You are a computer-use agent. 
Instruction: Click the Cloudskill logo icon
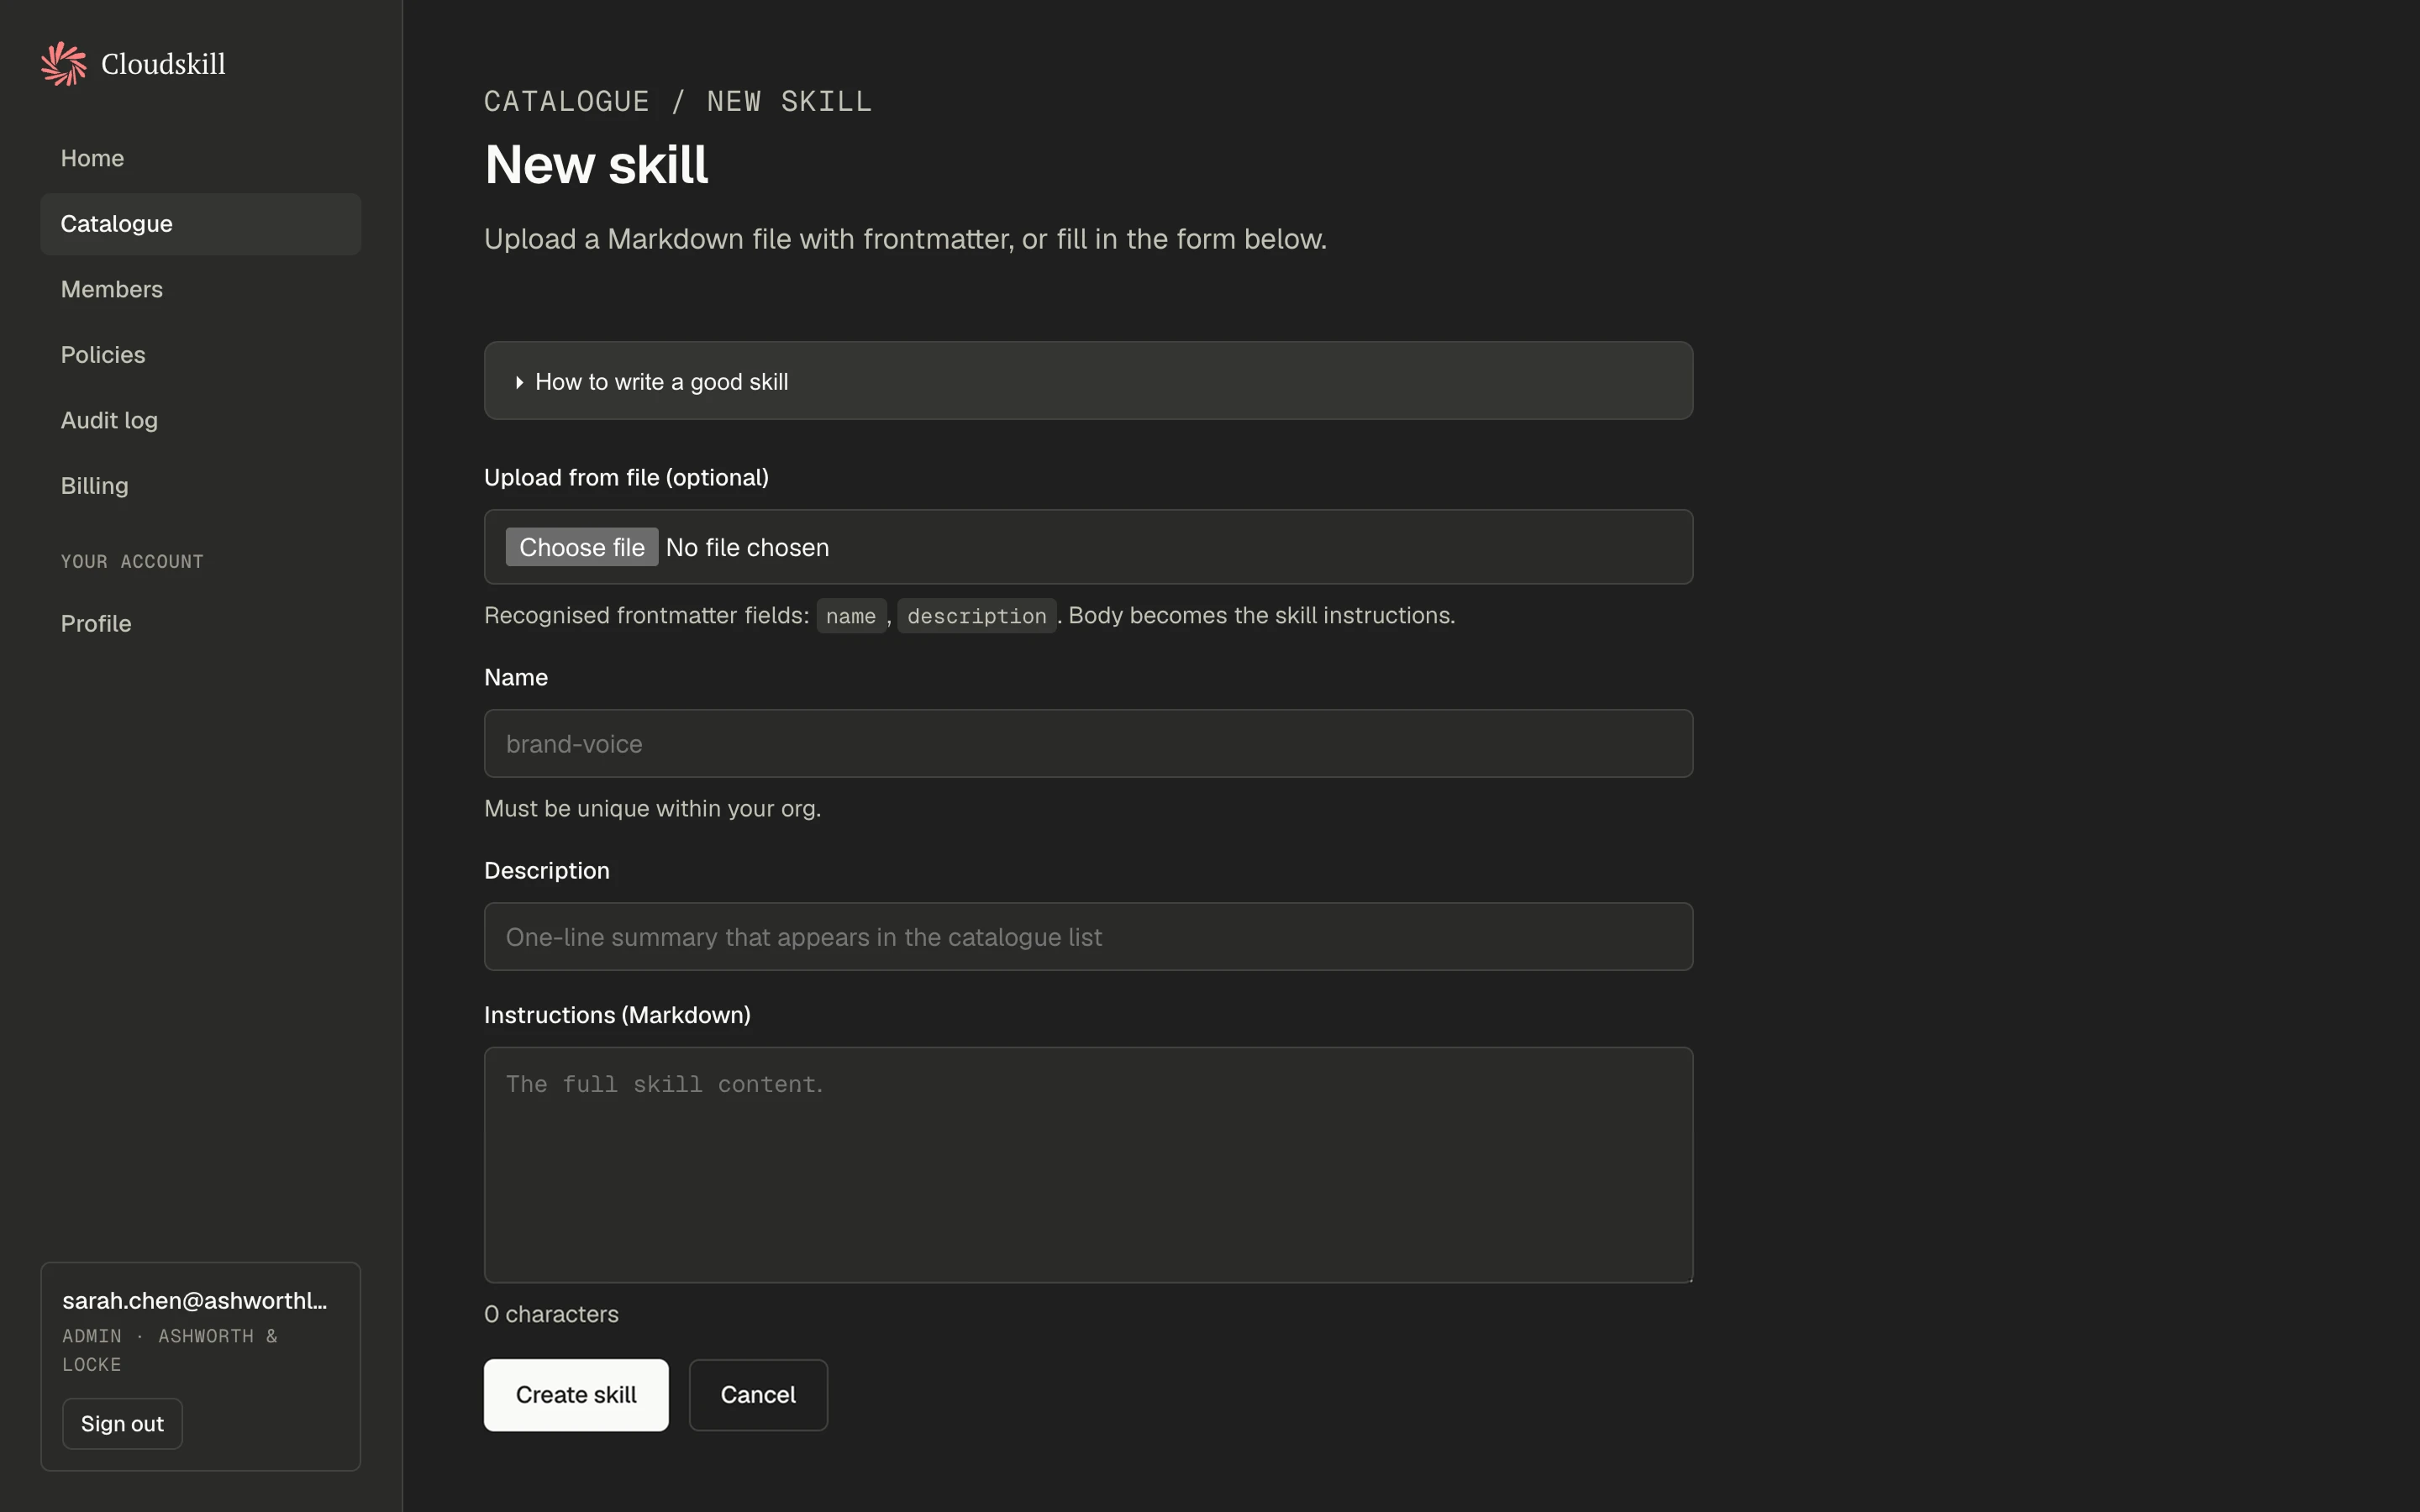pyautogui.click(x=64, y=64)
